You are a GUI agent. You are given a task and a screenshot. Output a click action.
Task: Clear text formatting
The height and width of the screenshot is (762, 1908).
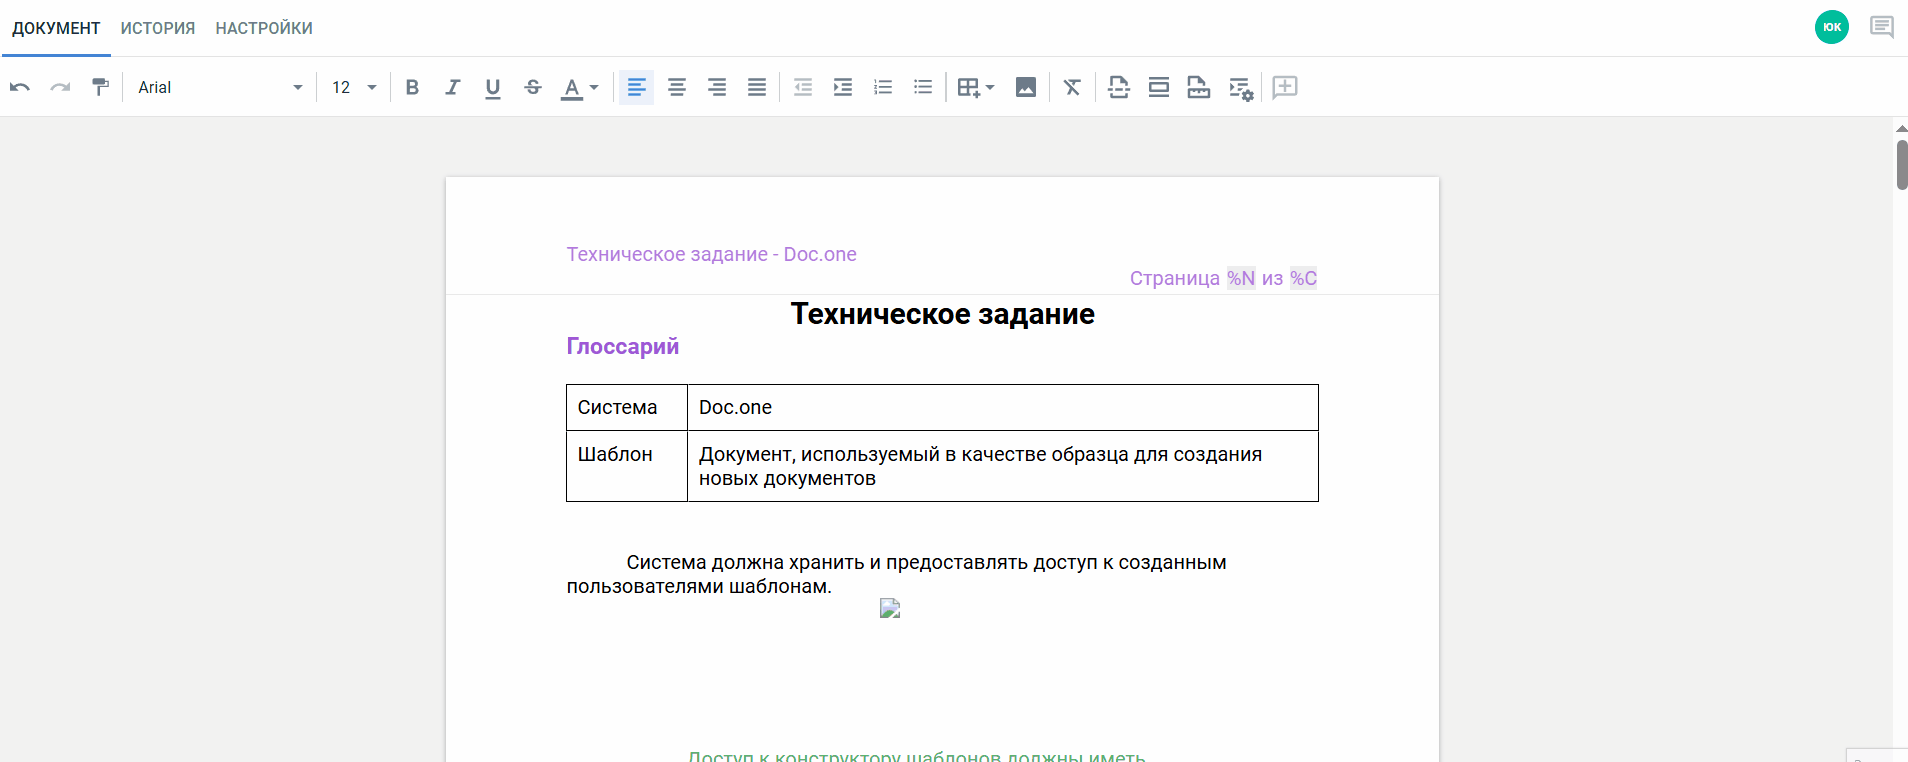click(x=1072, y=87)
